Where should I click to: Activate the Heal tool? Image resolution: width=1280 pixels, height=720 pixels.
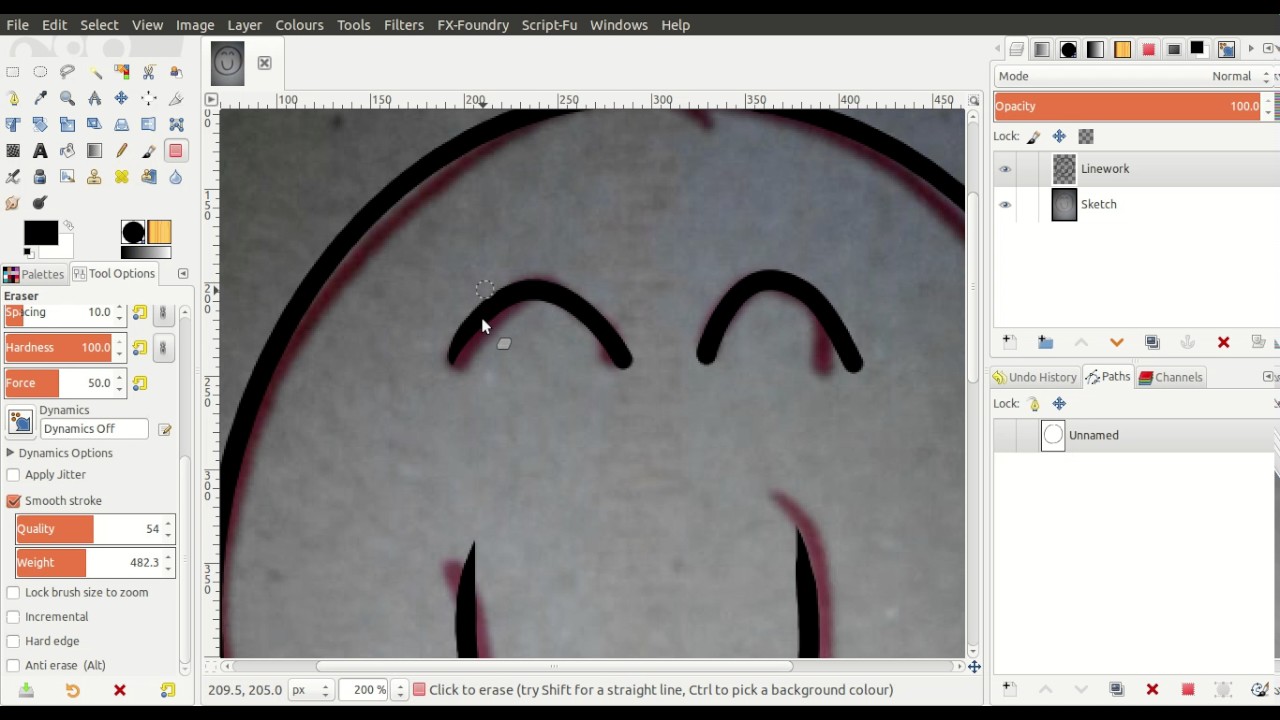coord(122,177)
